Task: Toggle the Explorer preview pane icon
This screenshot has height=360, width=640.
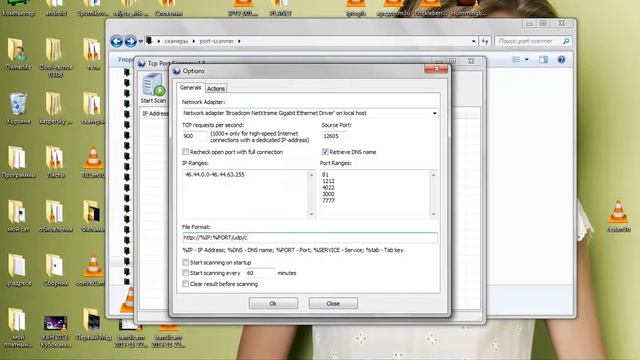Action: click(543, 60)
